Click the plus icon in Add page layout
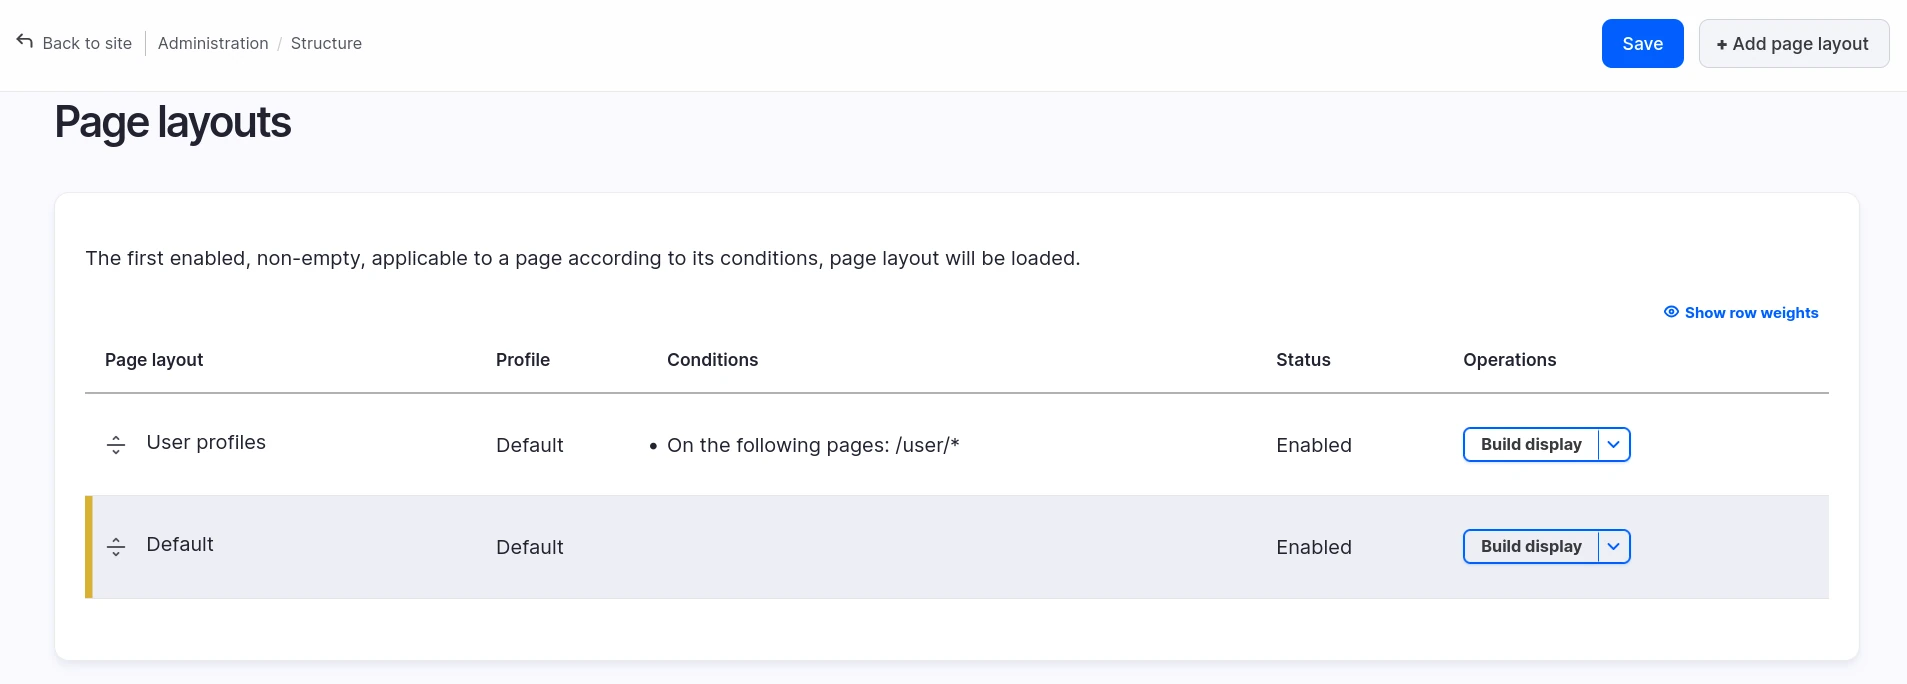The height and width of the screenshot is (684, 1907). coord(1722,45)
